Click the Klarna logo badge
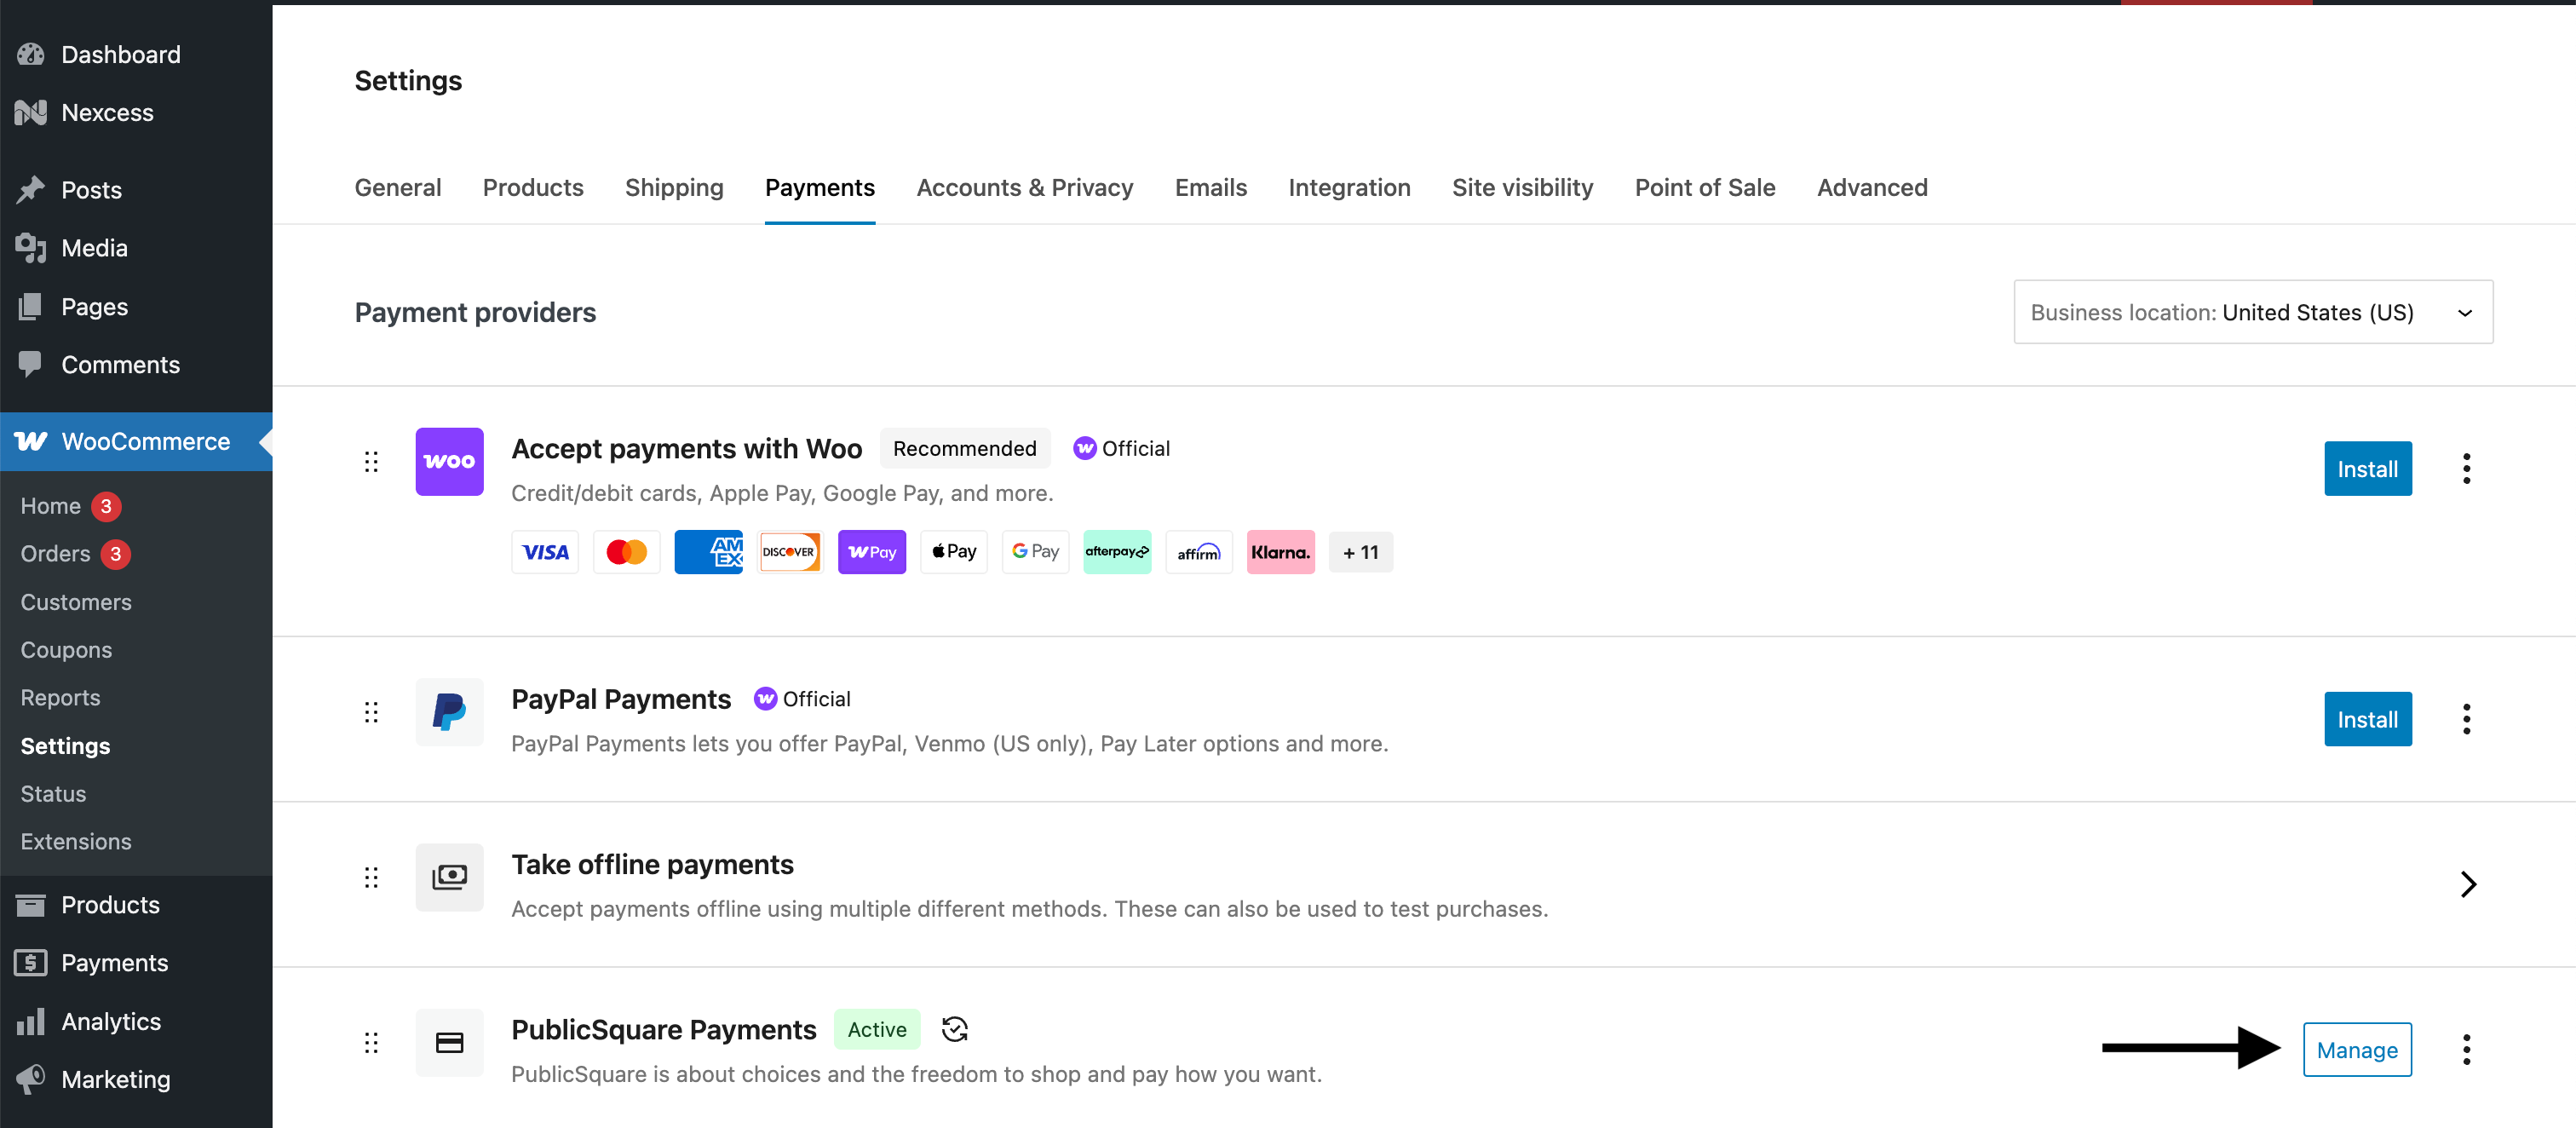The width and height of the screenshot is (2576, 1128). (1281, 552)
